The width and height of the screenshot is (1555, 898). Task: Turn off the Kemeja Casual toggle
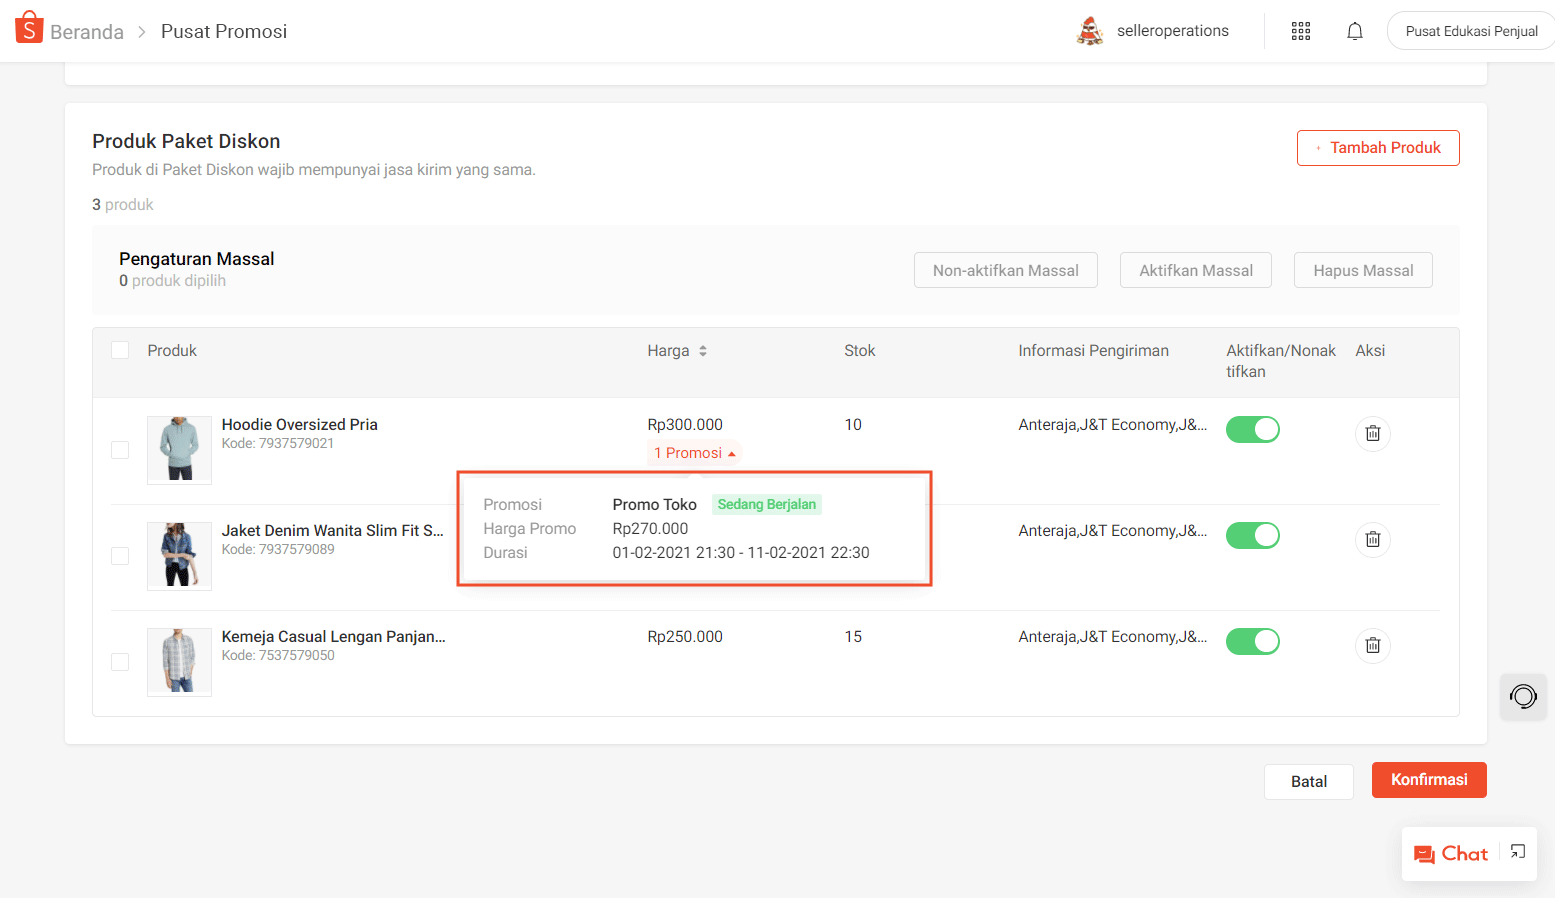point(1252,641)
